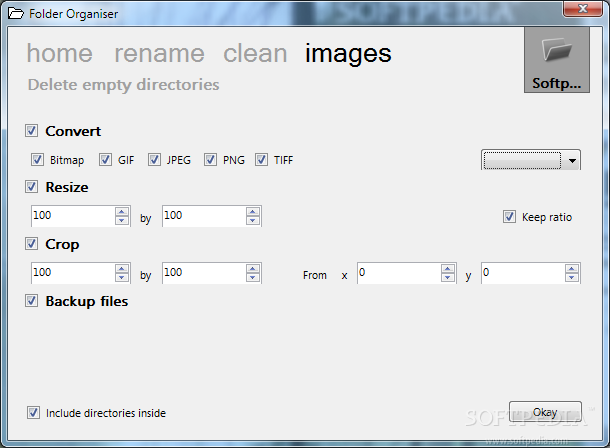
Task: Uncheck the Keep ratio option
Action: pyautogui.click(x=509, y=217)
